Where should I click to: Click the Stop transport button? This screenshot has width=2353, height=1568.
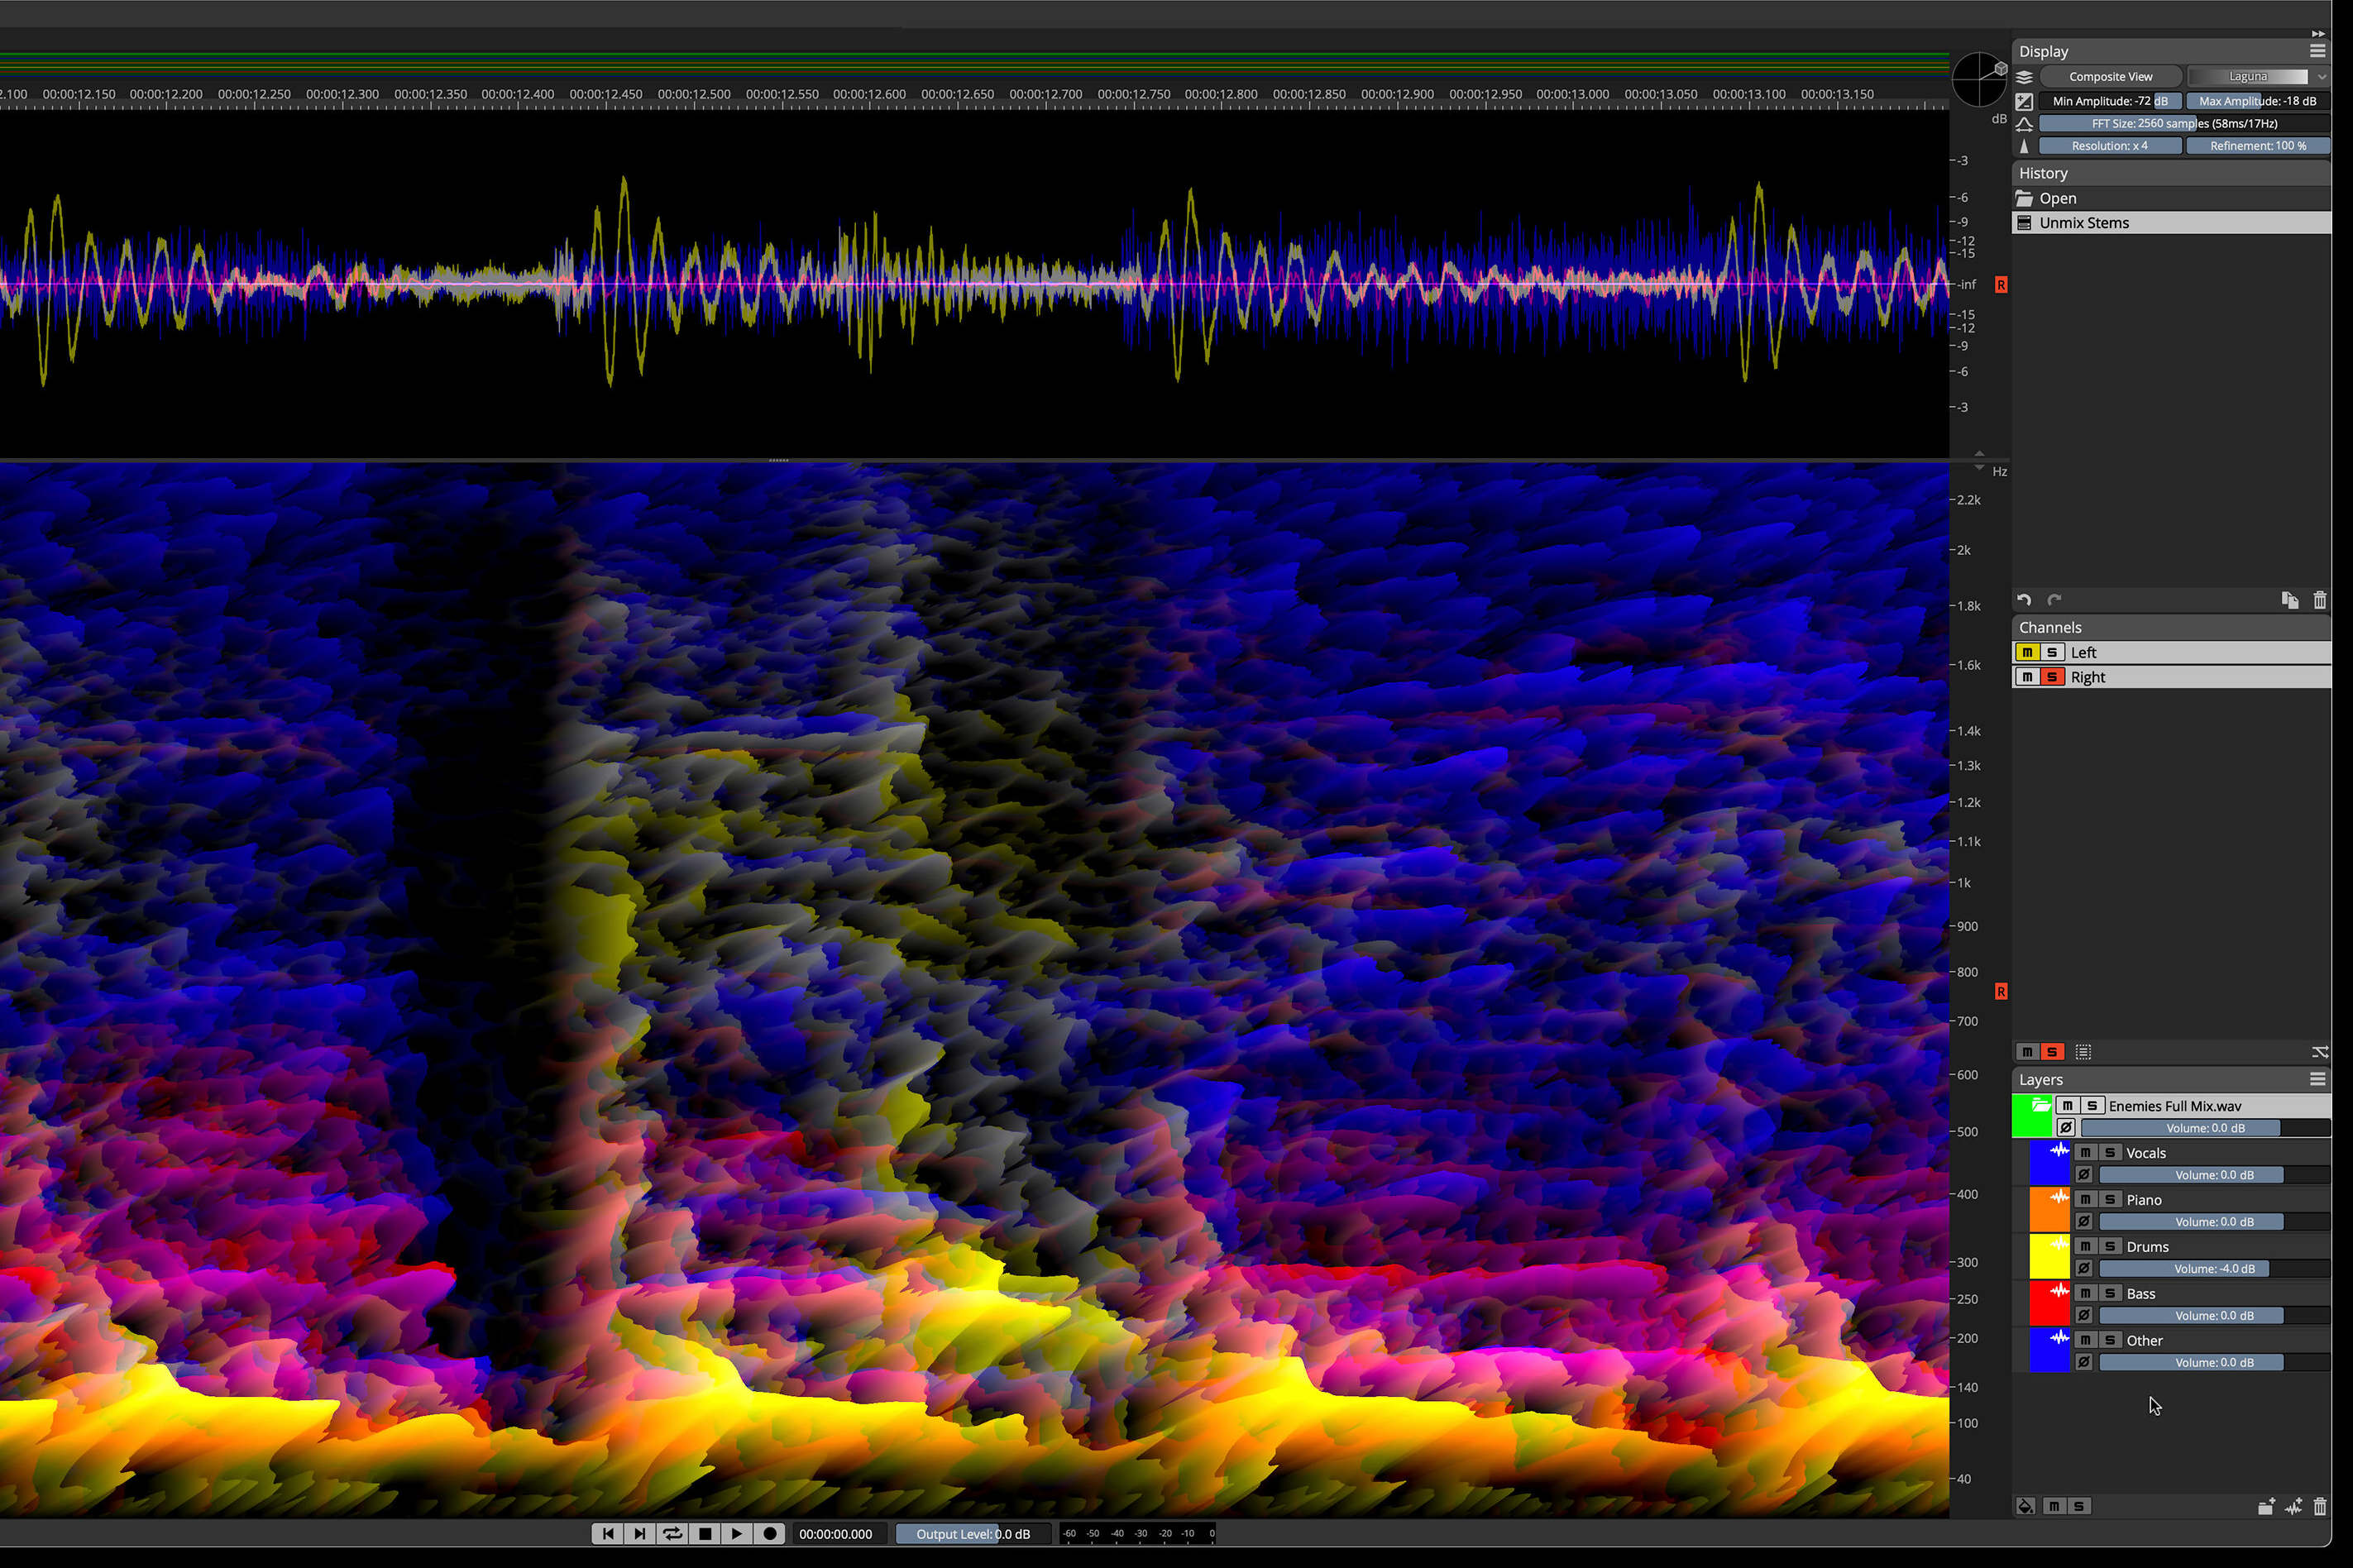705,1534
